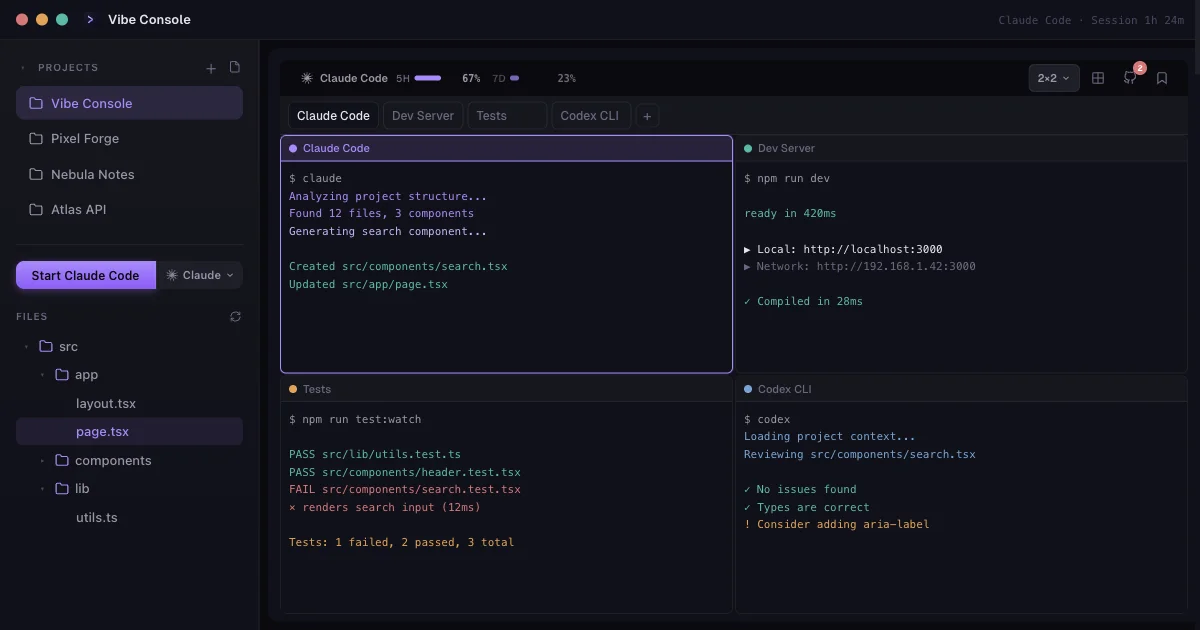Click the Vibe Console logo chevron icon
1200x630 pixels.
point(91,19)
